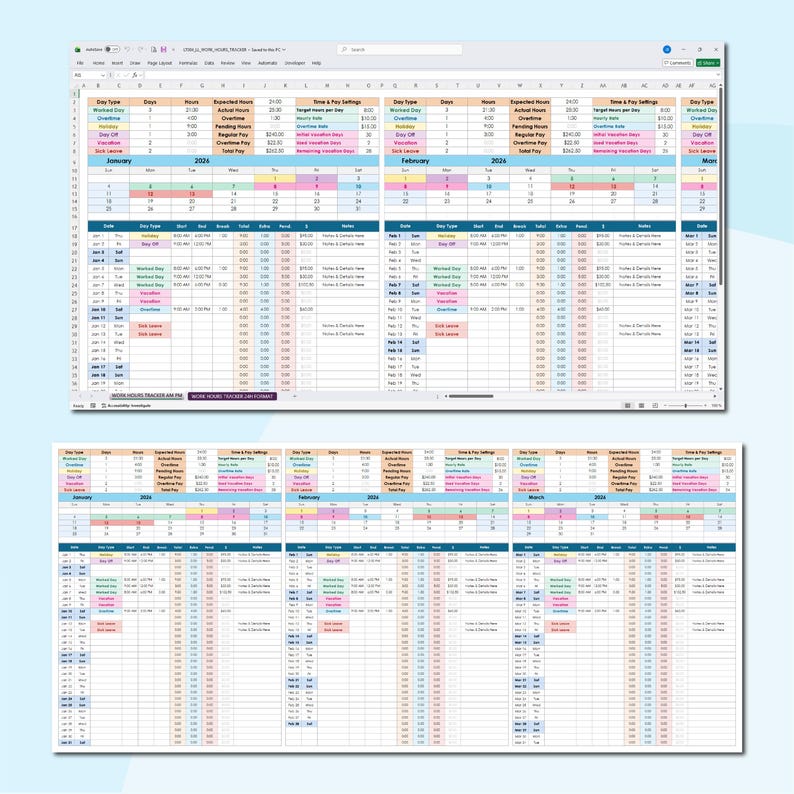Image resolution: width=794 pixels, height=794 pixels.
Task: Open the Developer ribbon tab
Action: (x=295, y=63)
